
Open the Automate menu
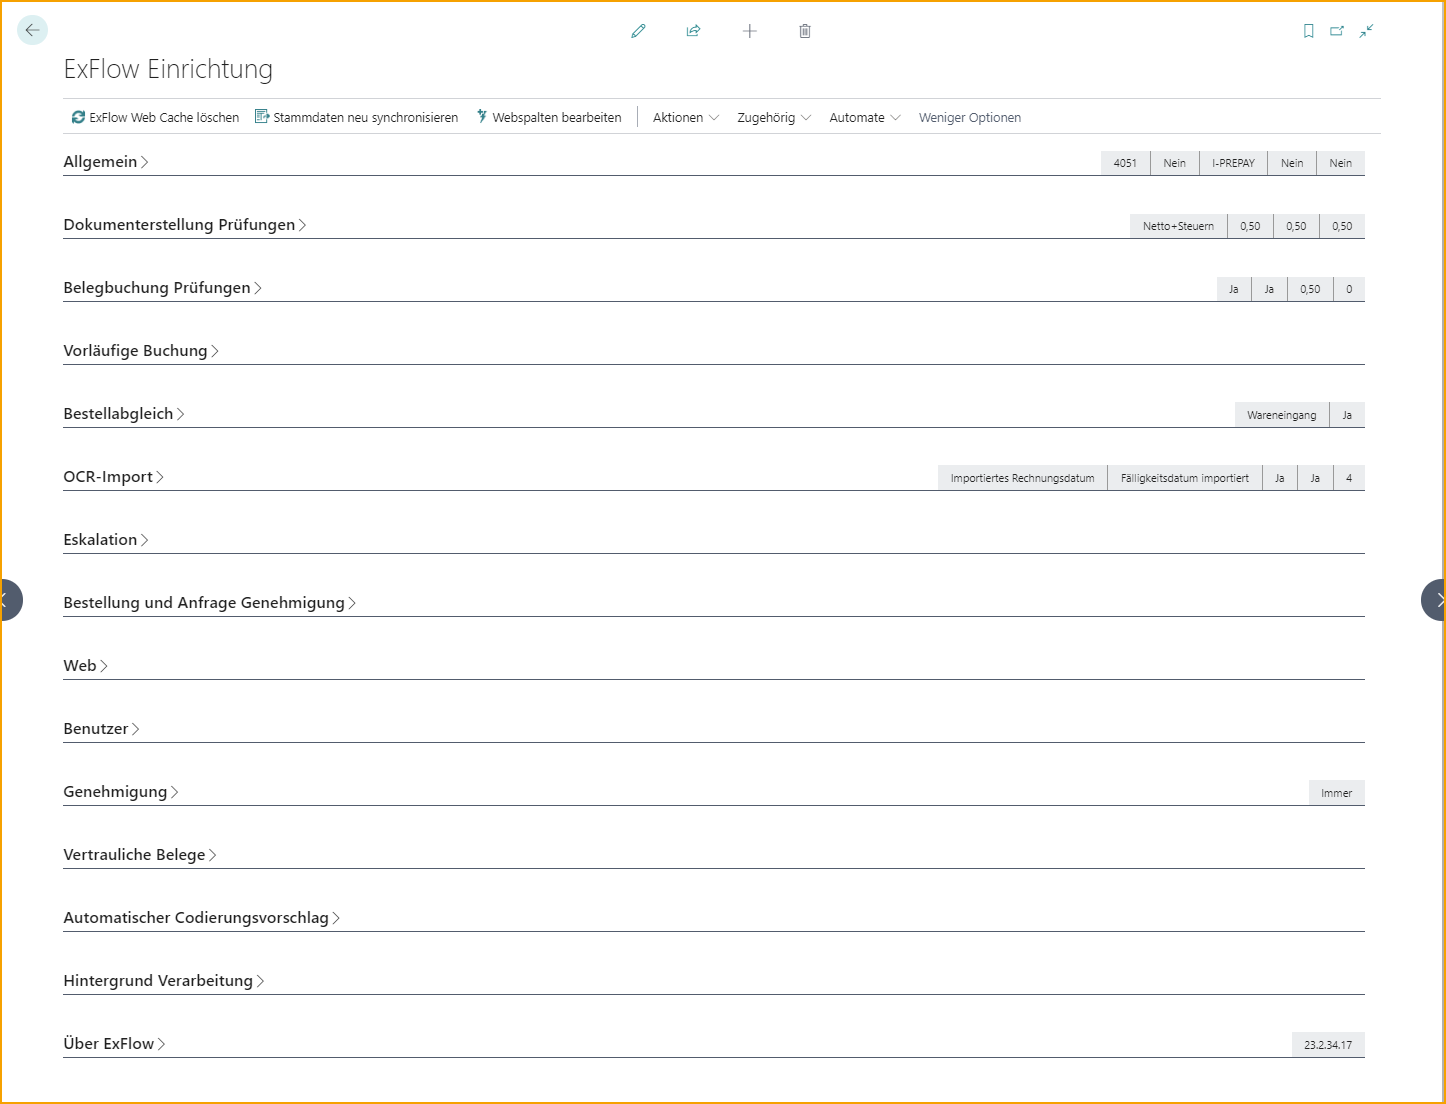[x=865, y=117]
